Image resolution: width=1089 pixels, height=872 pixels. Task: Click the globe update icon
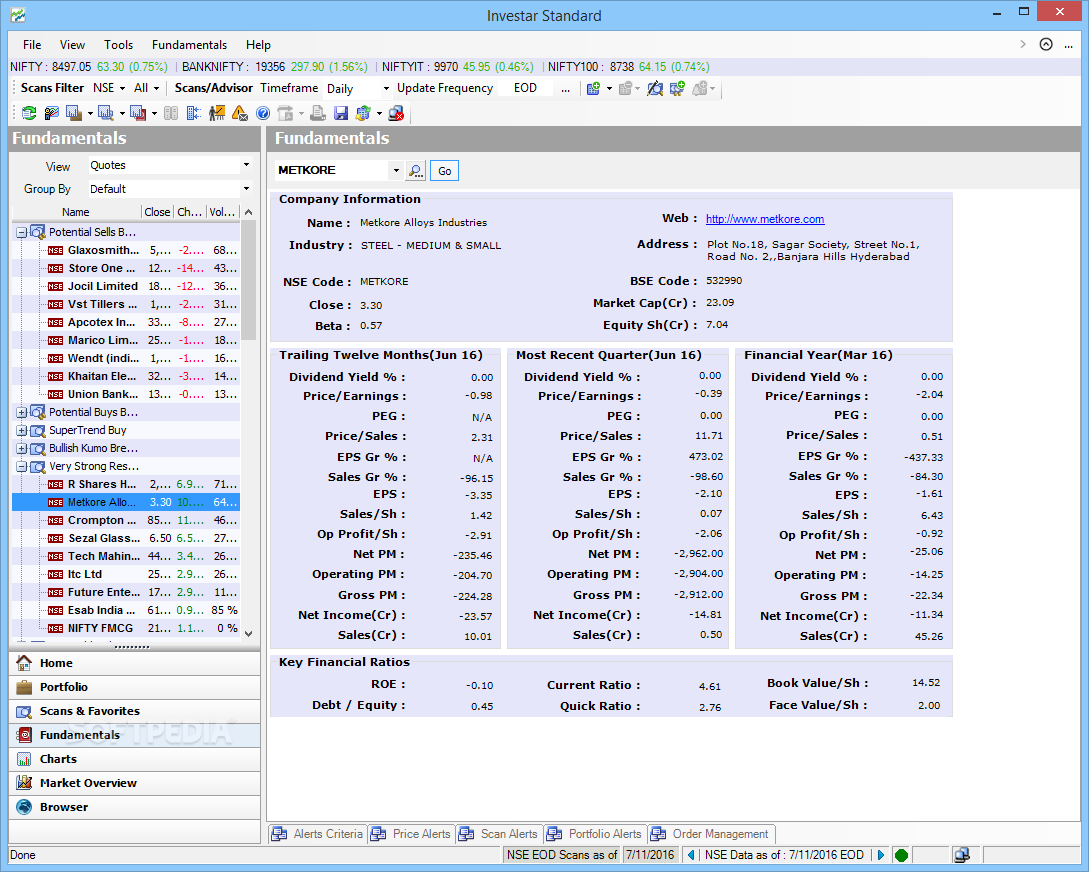pyautogui.click(x=363, y=112)
